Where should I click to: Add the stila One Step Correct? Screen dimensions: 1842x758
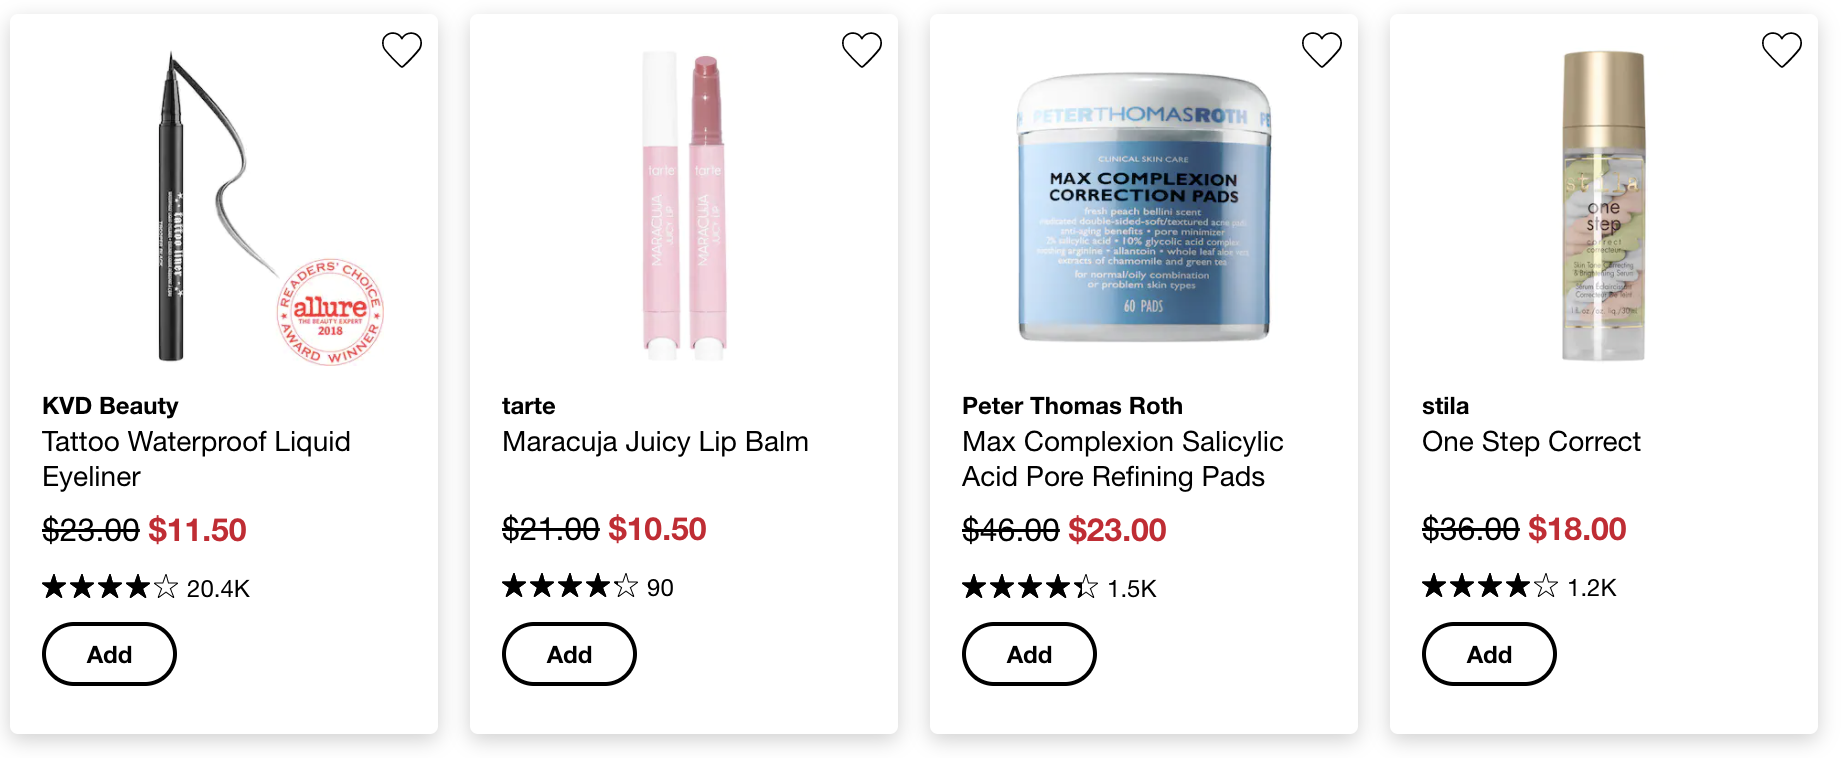click(x=1489, y=654)
